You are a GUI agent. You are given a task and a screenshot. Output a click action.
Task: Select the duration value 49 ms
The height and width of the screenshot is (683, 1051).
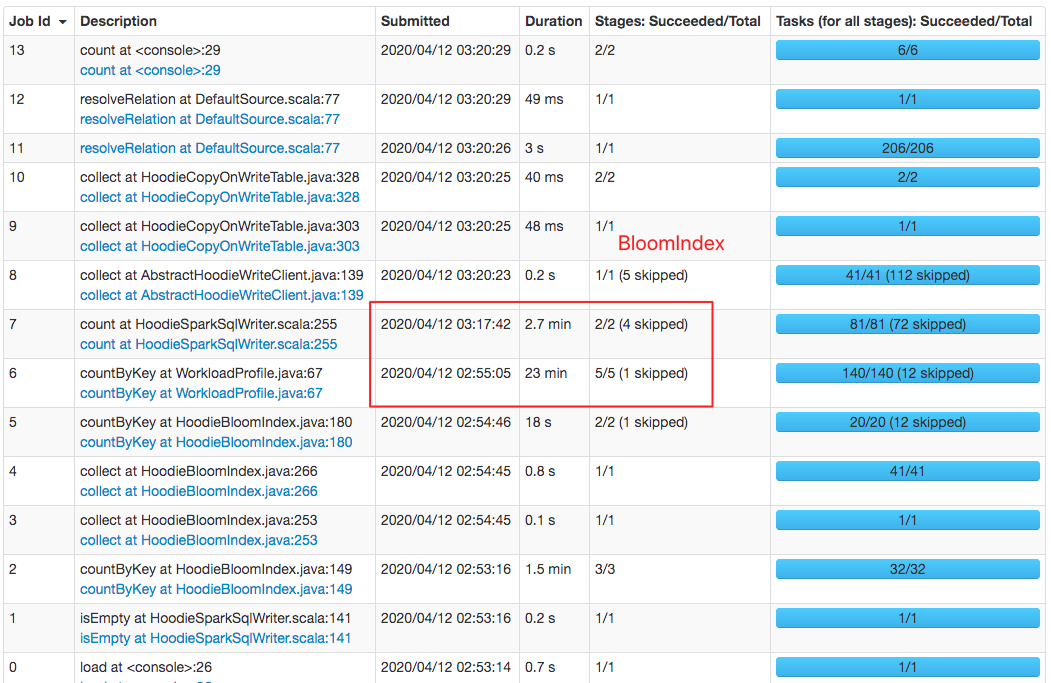544,99
